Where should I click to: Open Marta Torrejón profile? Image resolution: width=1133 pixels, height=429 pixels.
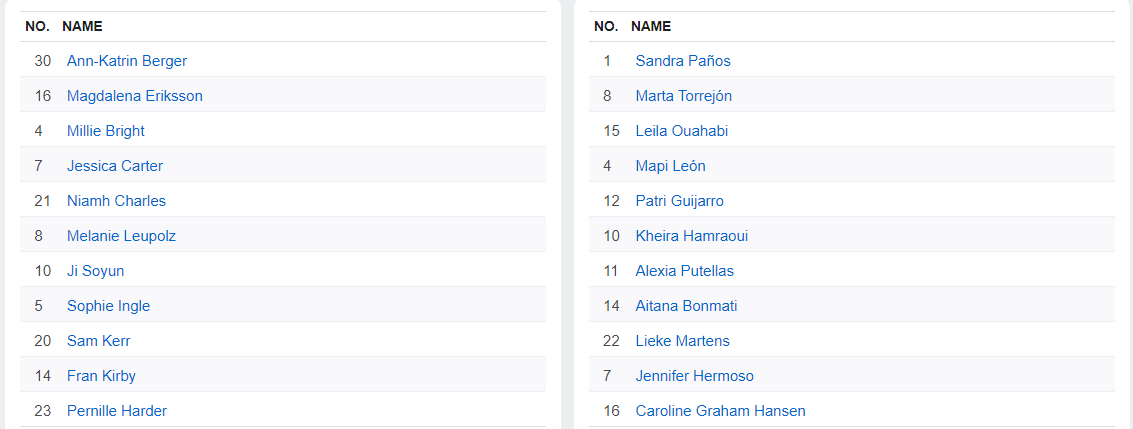(x=683, y=96)
